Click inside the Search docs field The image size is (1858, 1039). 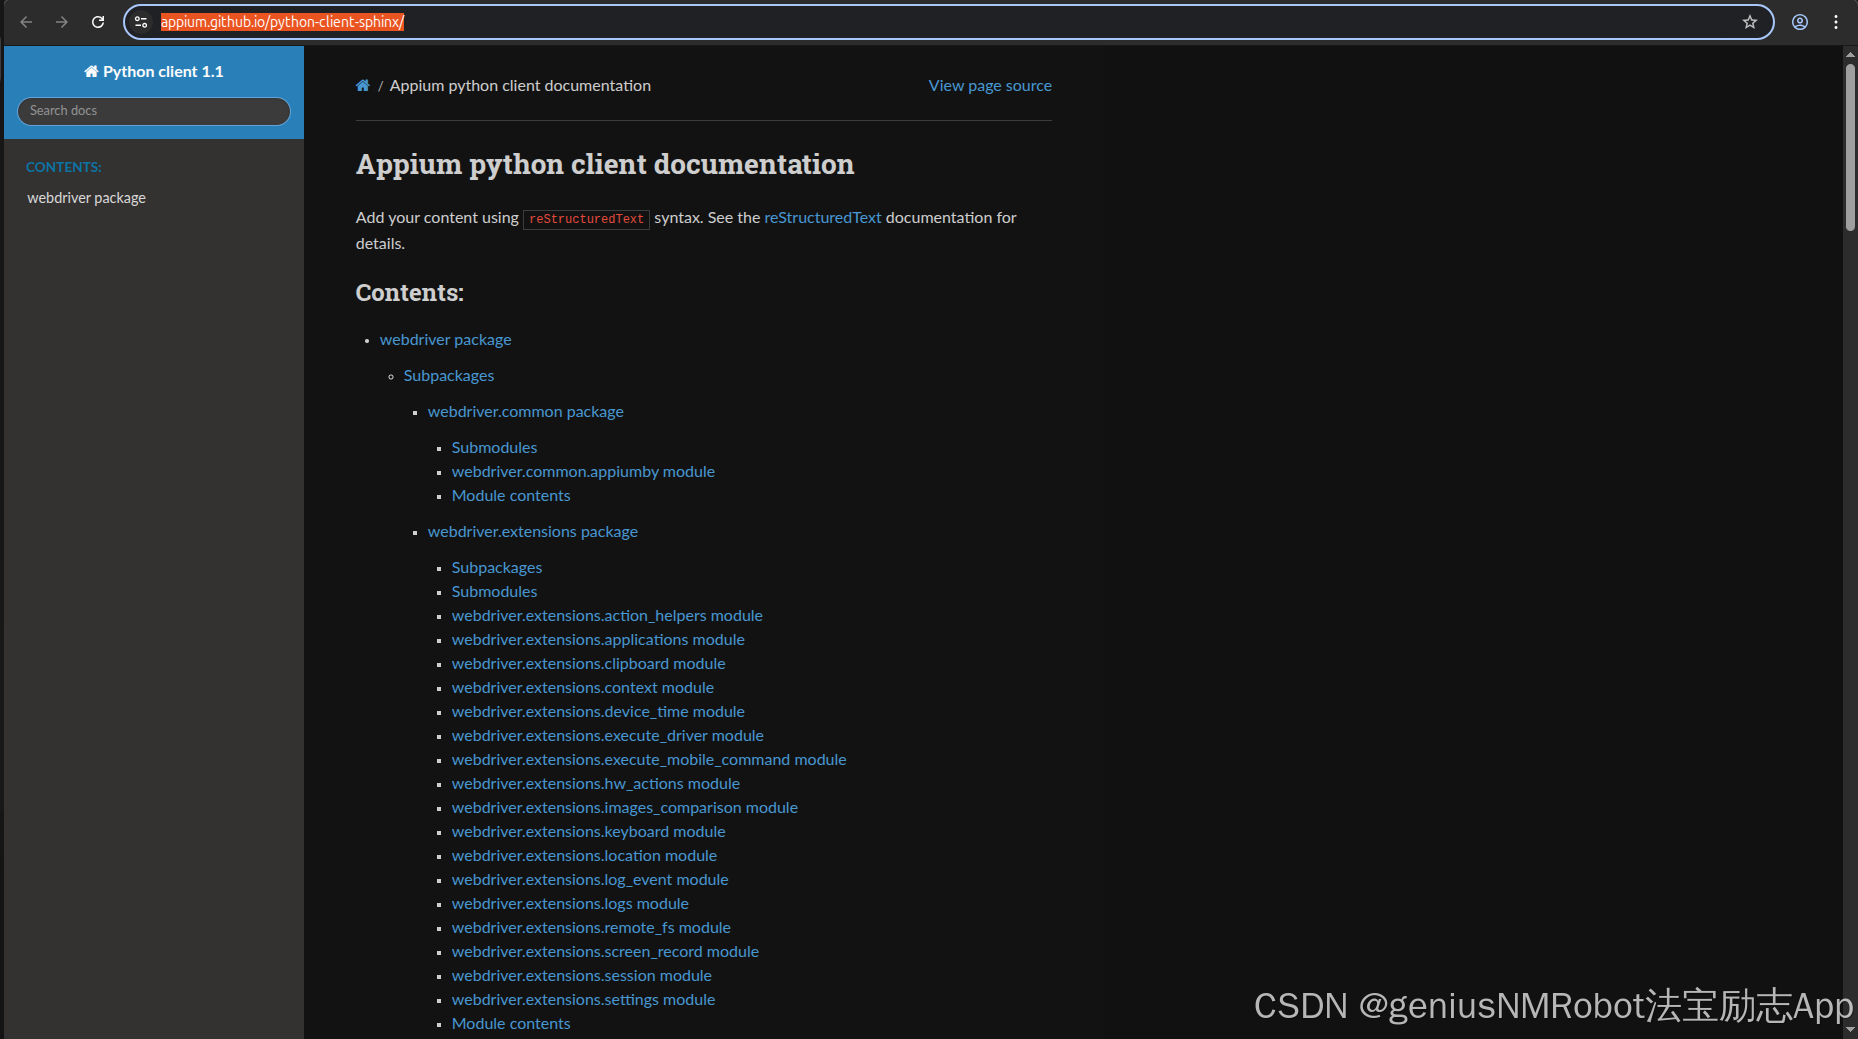coord(153,111)
